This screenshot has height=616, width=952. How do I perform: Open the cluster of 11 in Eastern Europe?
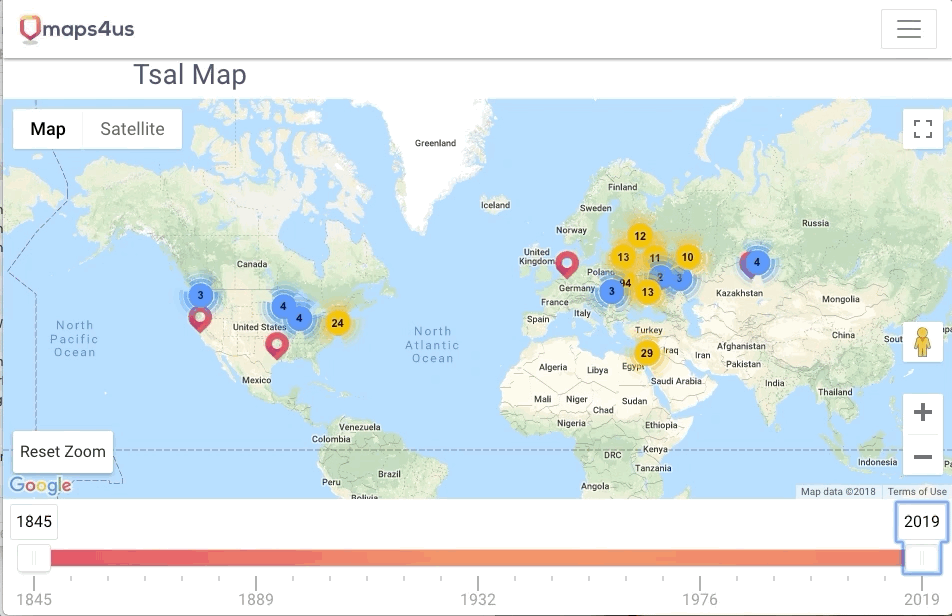pyautogui.click(x=654, y=258)
